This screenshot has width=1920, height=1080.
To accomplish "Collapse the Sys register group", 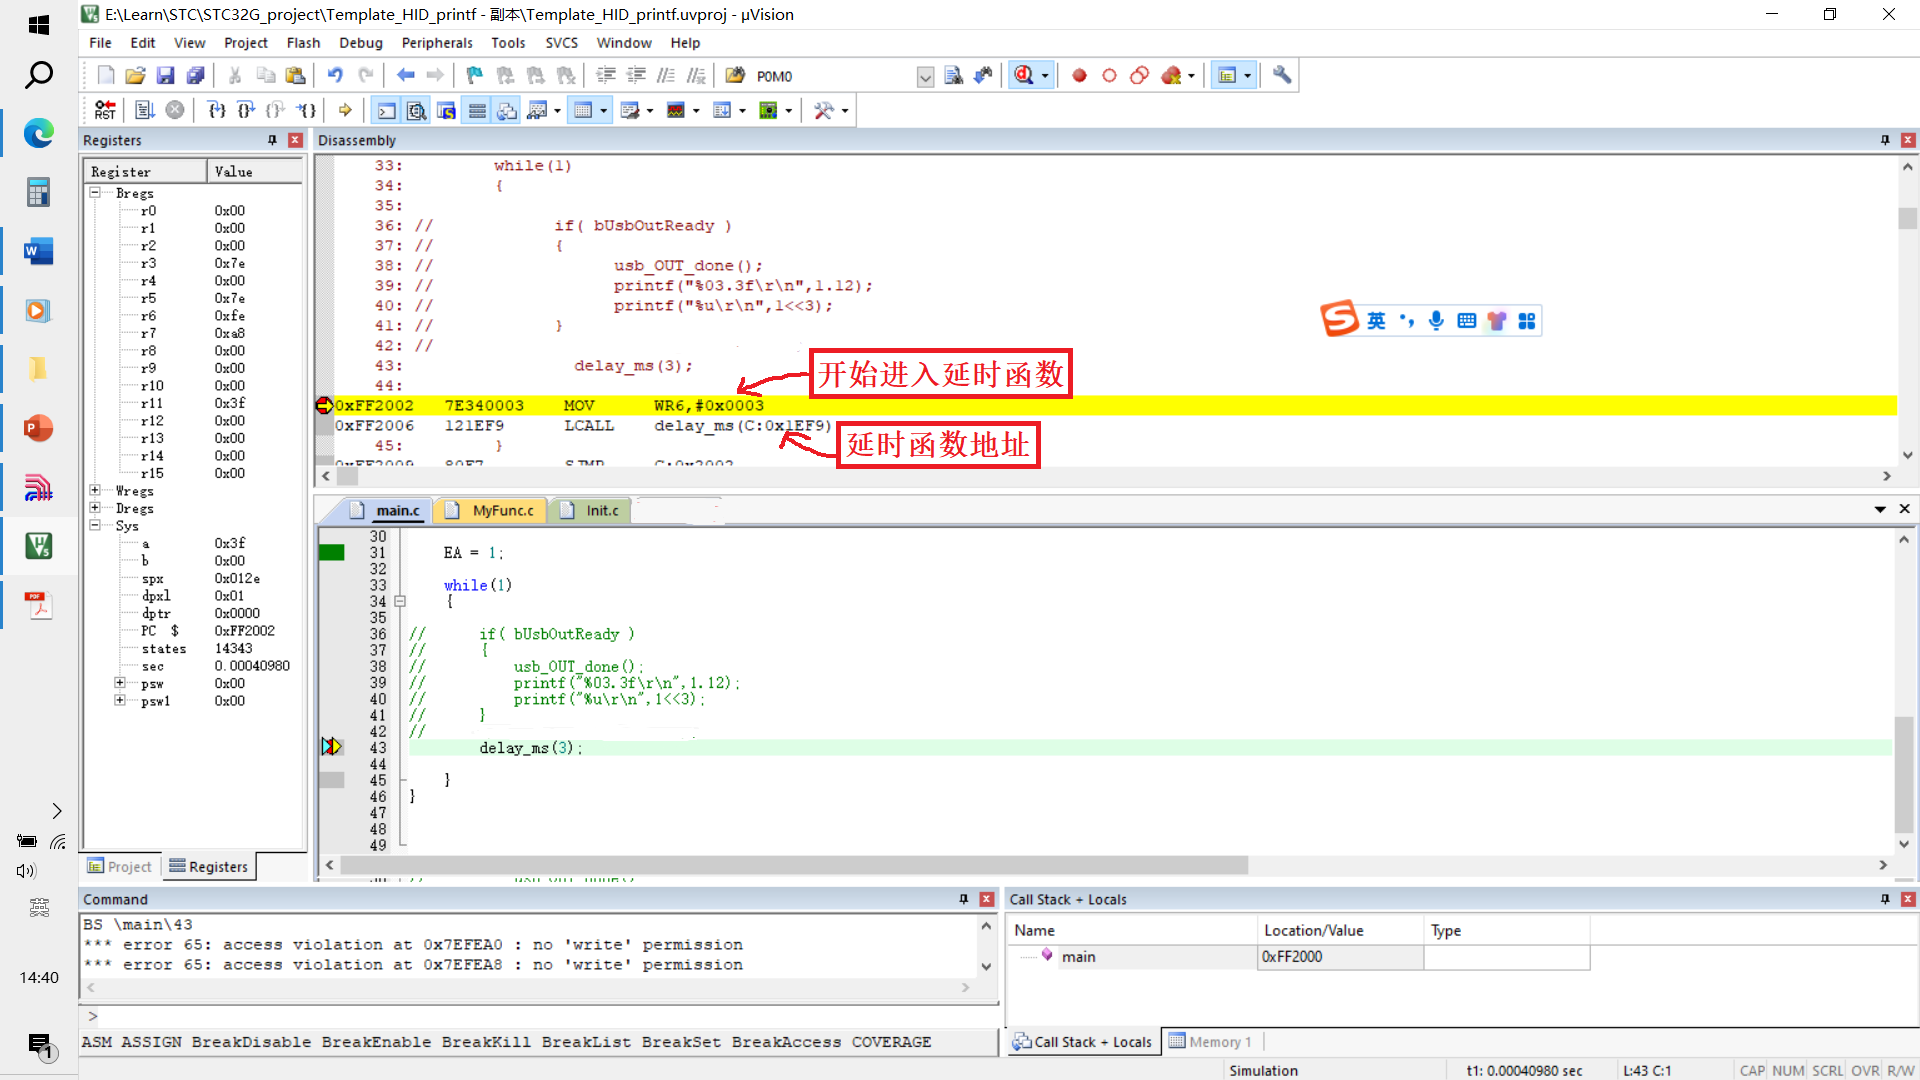I will click(95, 524).
